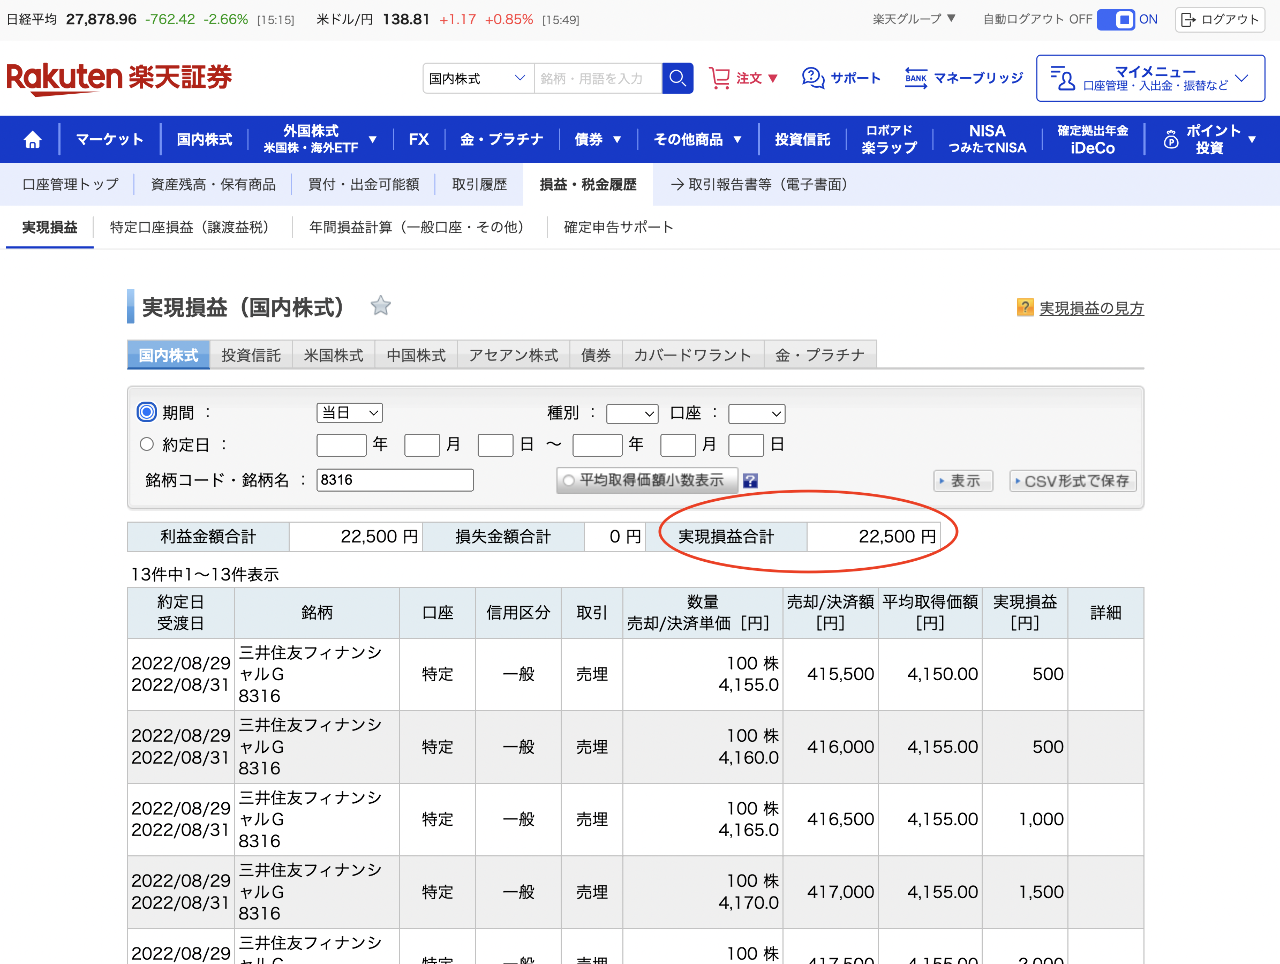Click the home icon in navigation bar
This screenshot has height=964, width=1280.
point(32,140)
